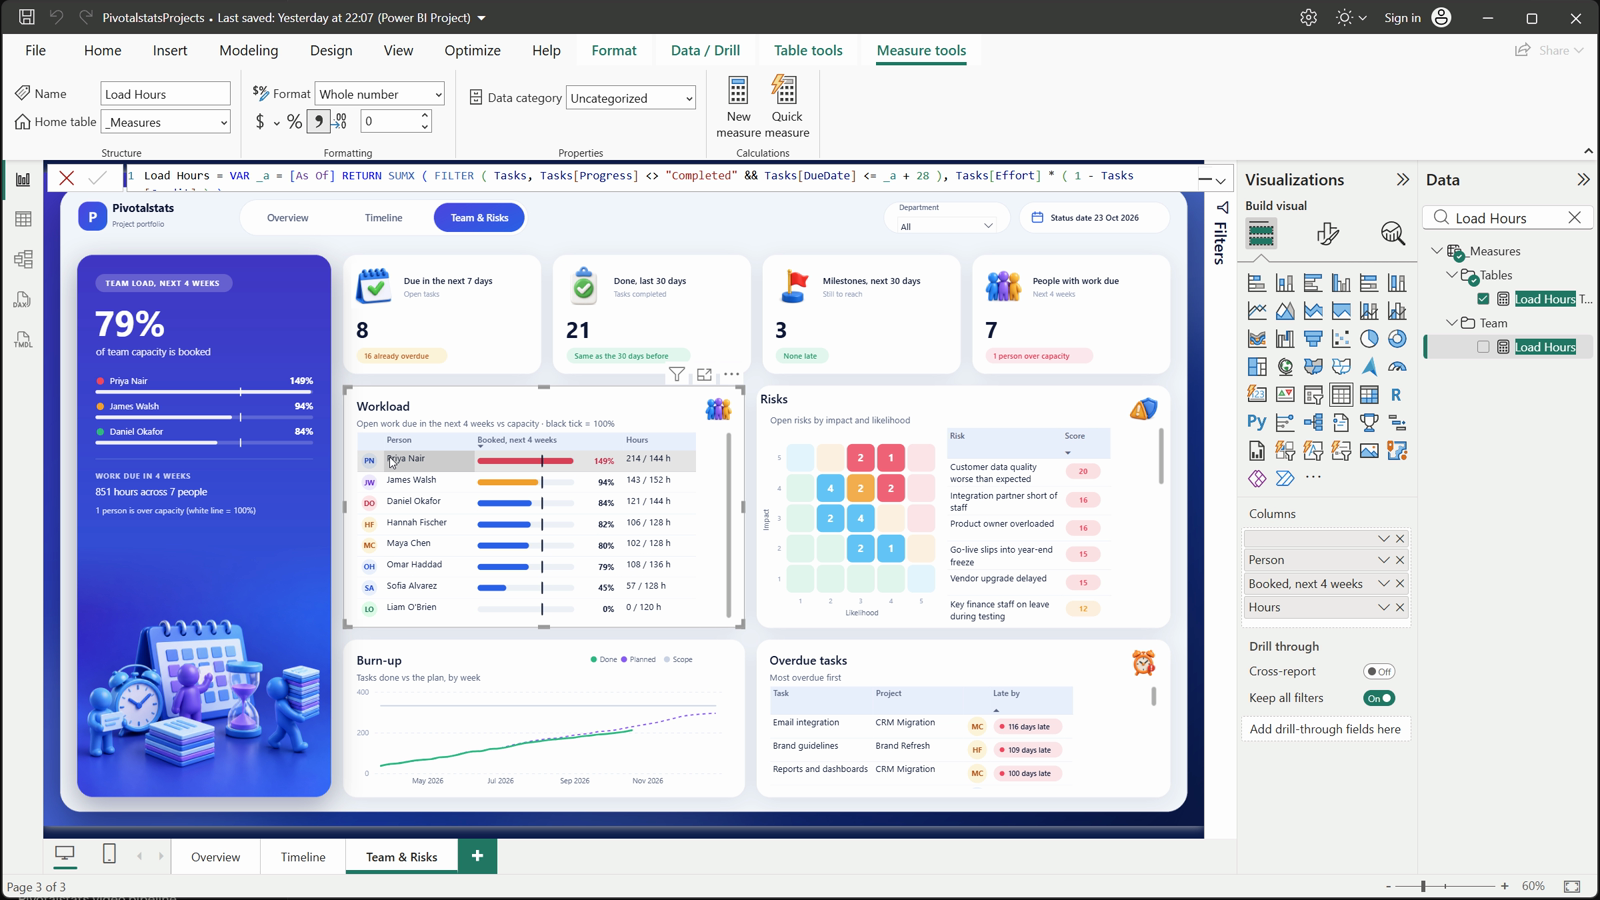1600x900 pixels.
Task: Select the Donut chart visual
Action: [x=1397, y=339]
